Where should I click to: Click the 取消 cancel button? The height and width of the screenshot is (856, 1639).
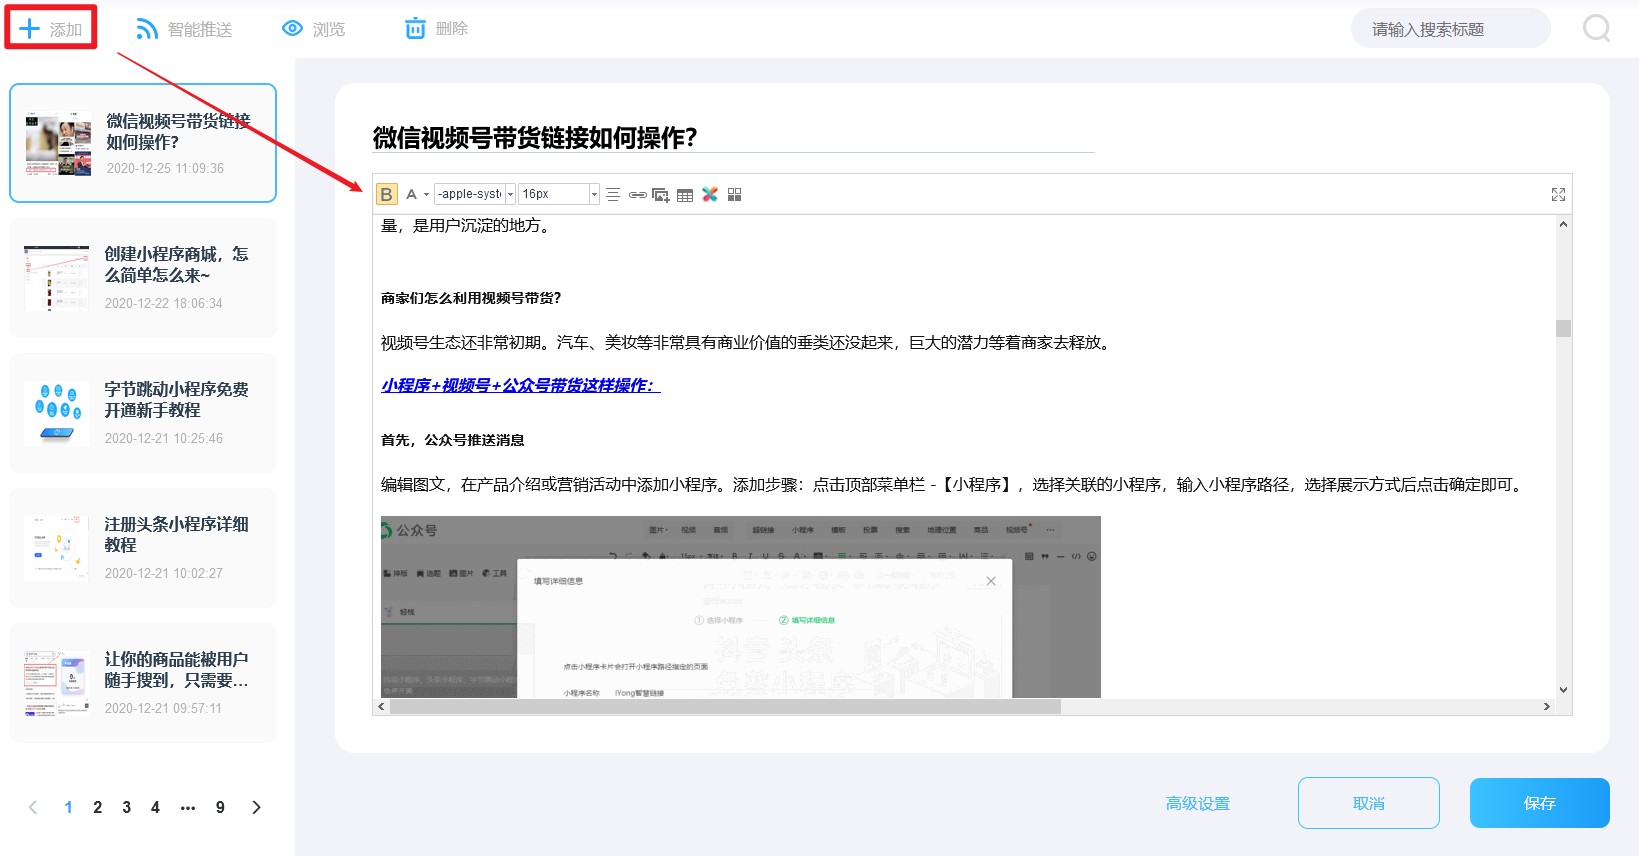click(x=1369, y=803)
